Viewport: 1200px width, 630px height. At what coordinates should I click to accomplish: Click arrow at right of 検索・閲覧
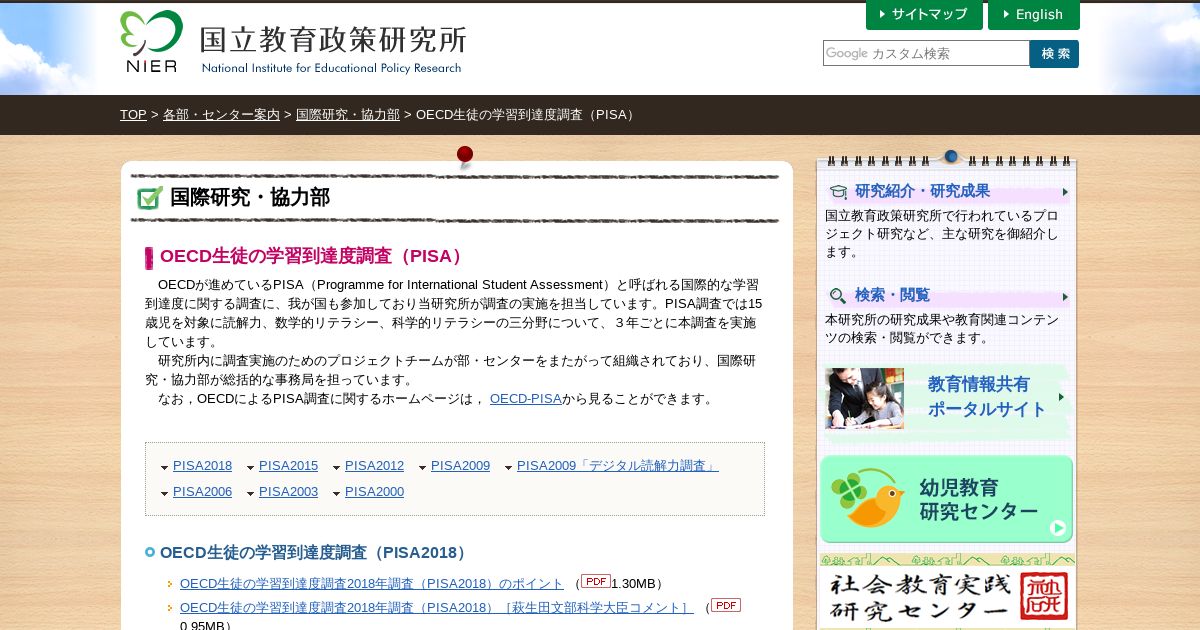[1065, 297]
